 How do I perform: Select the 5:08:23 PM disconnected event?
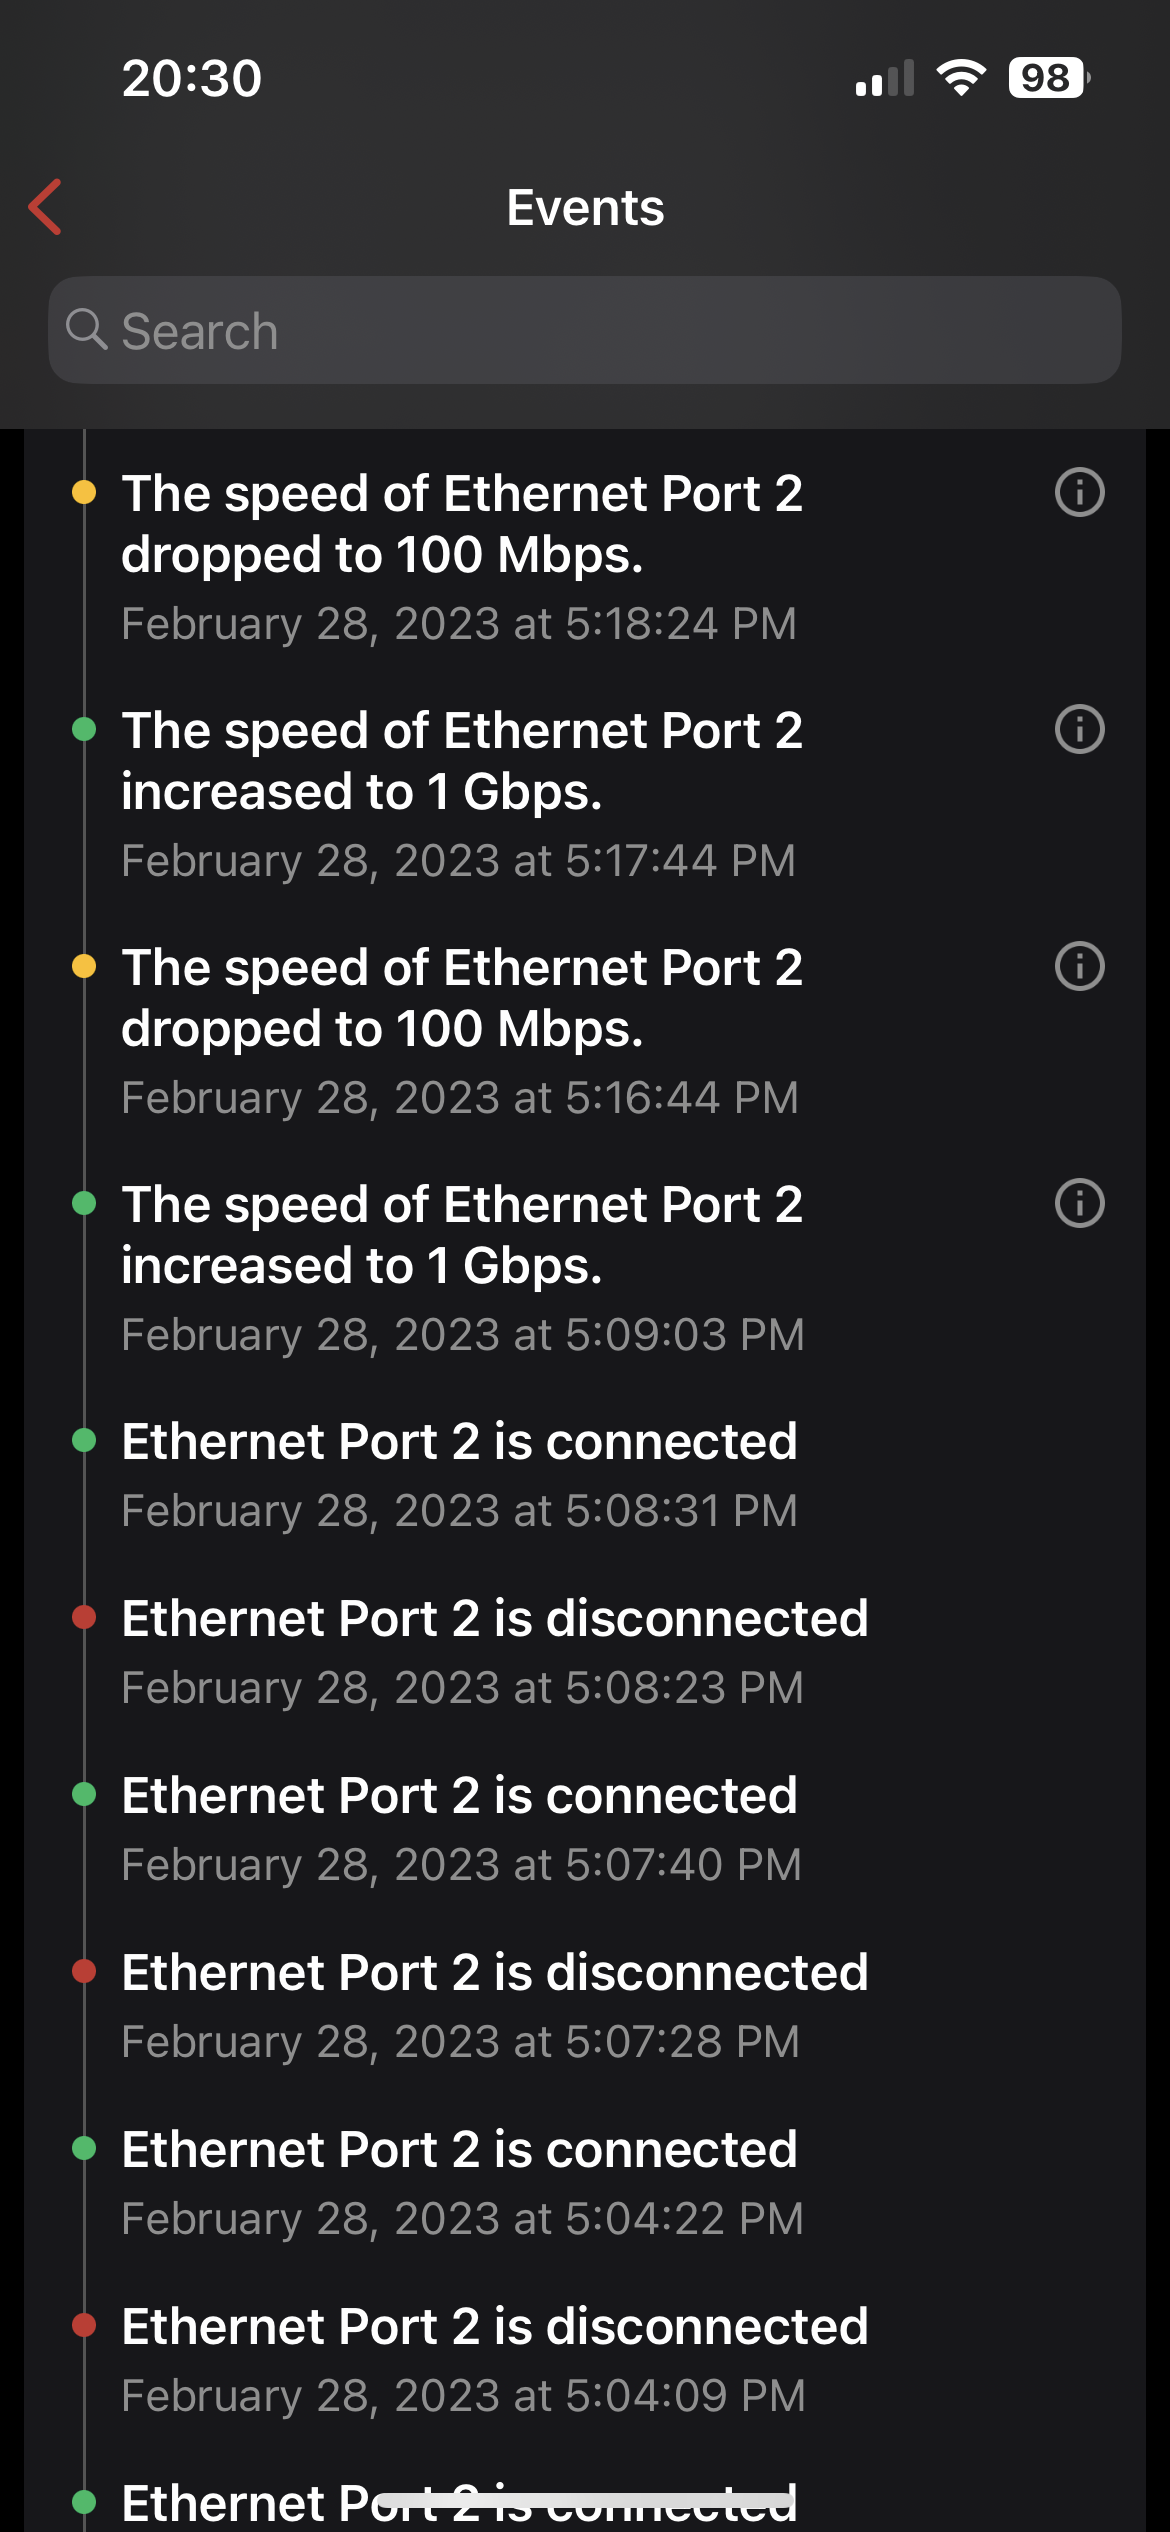(495, 1651)
